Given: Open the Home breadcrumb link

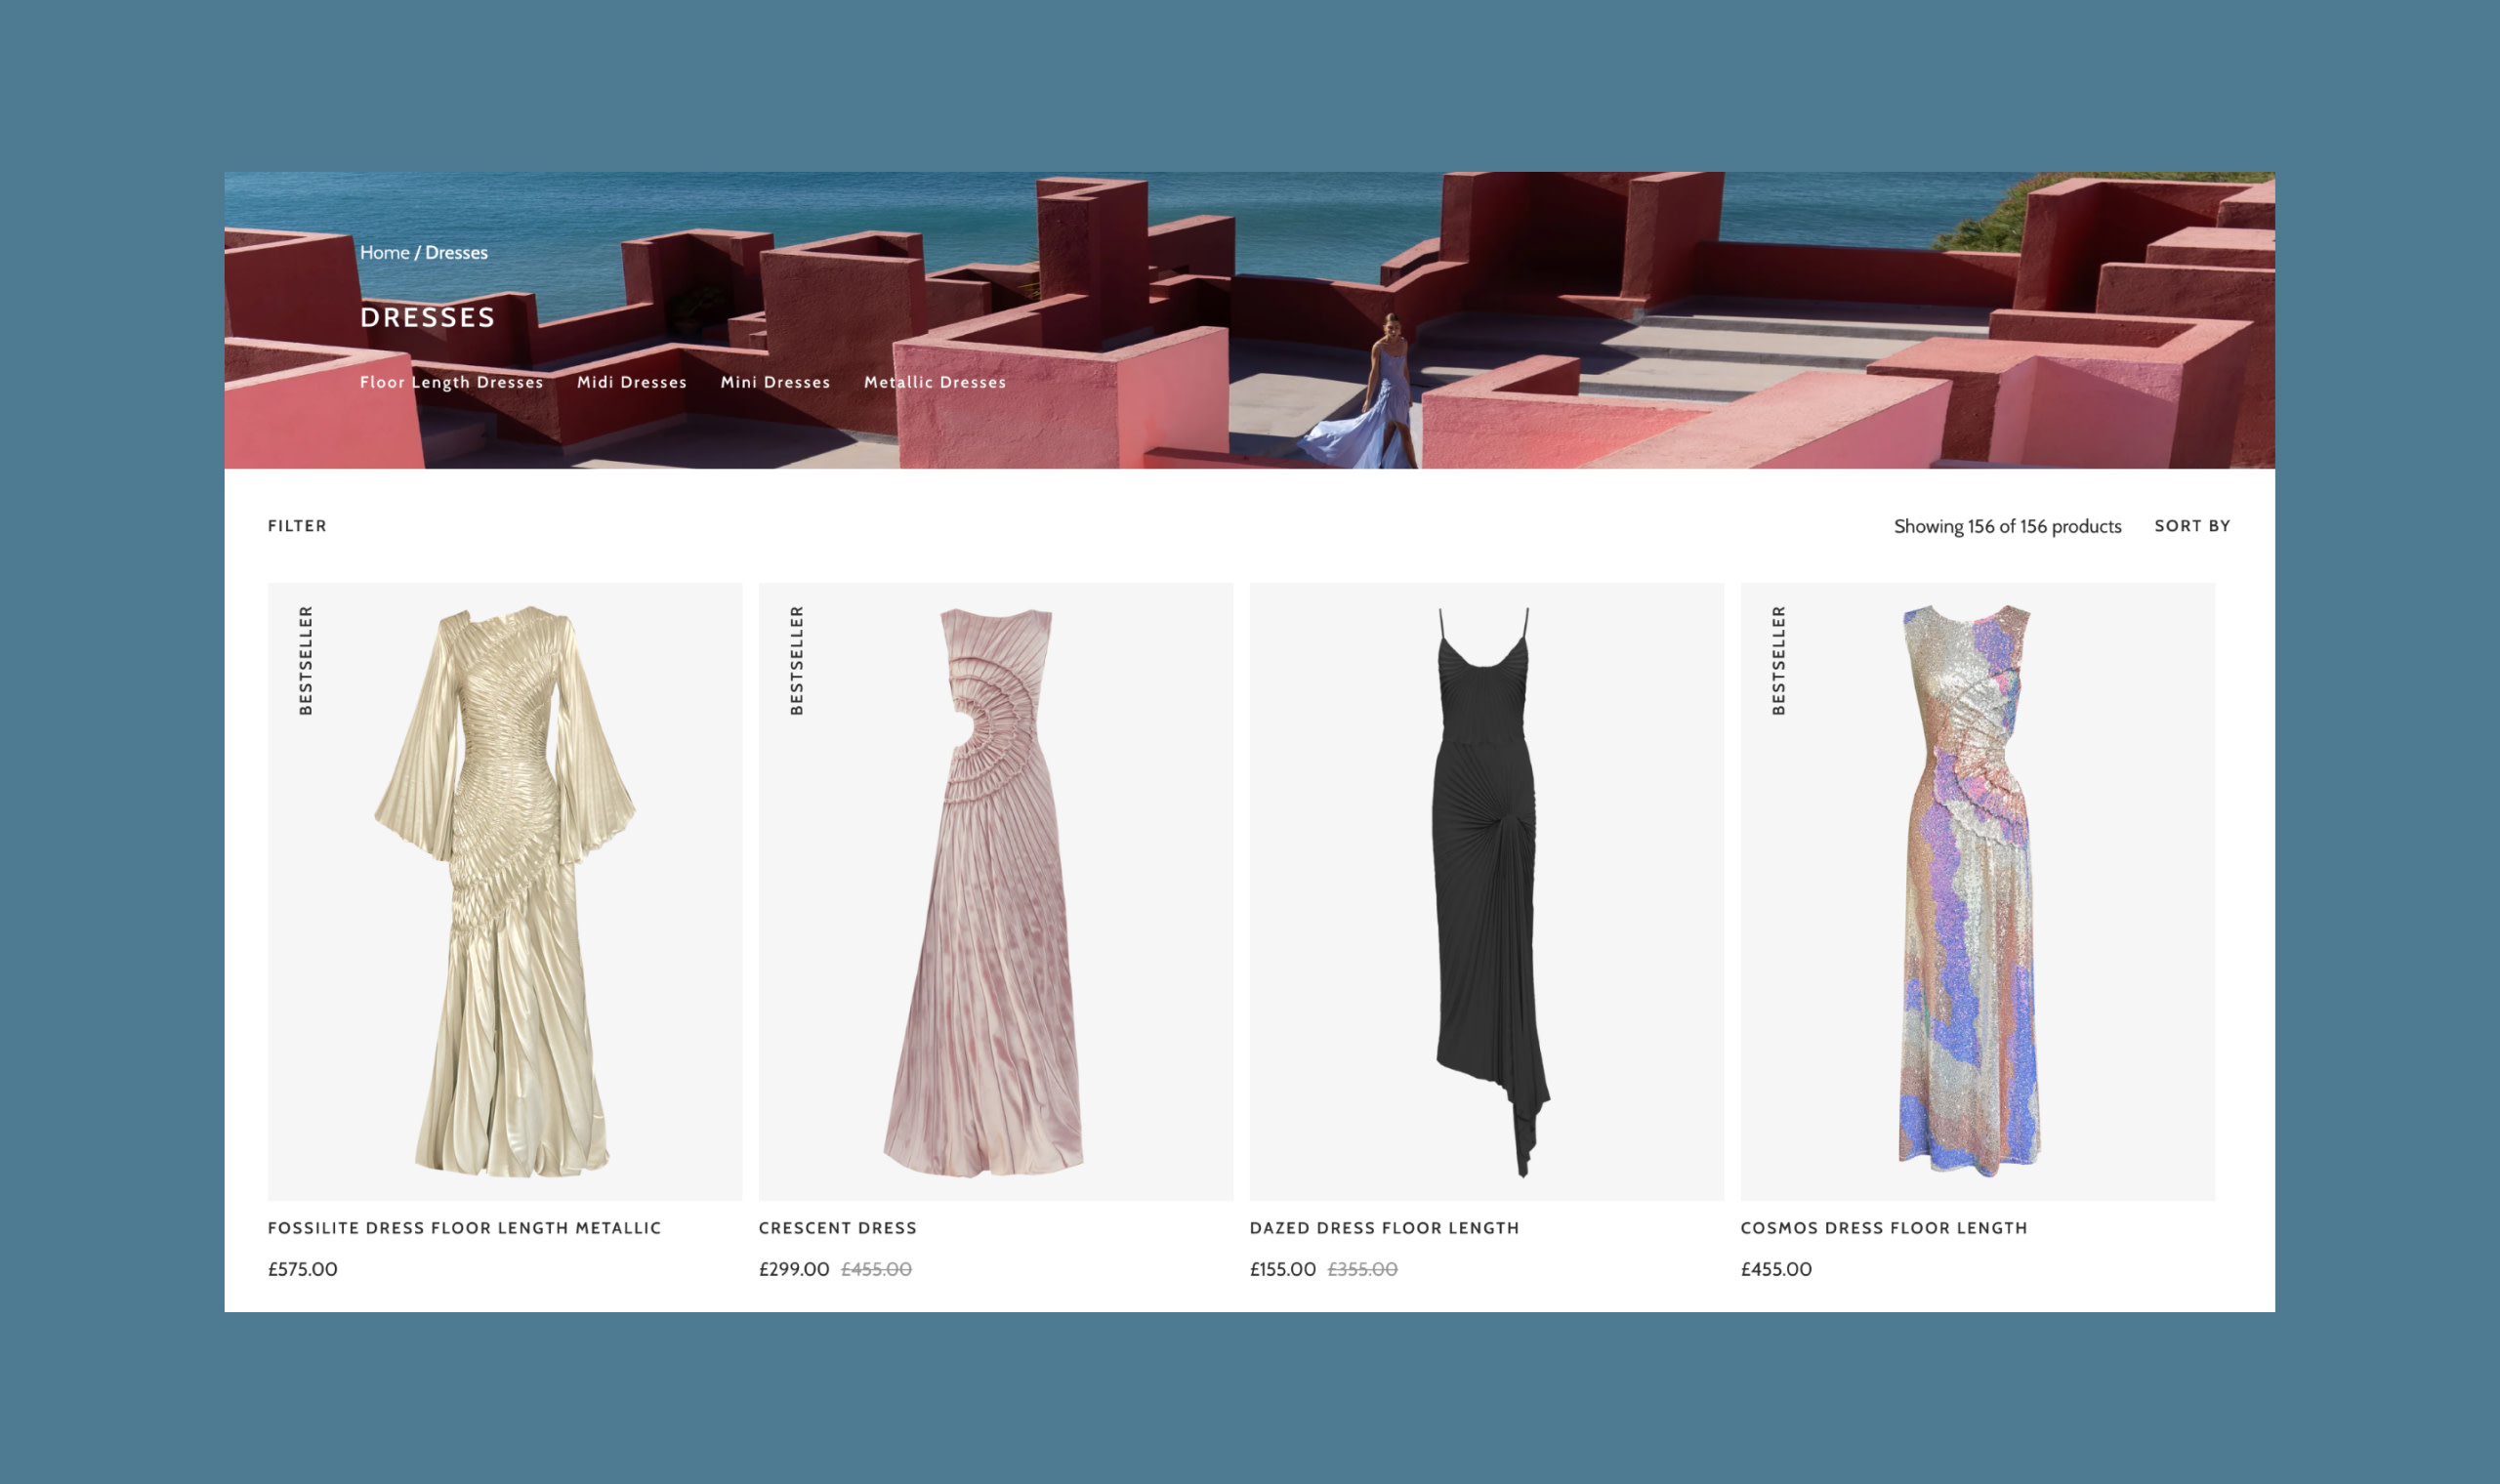Looking at the screenshot, I should pyautogui.click(x=384, y=253).
